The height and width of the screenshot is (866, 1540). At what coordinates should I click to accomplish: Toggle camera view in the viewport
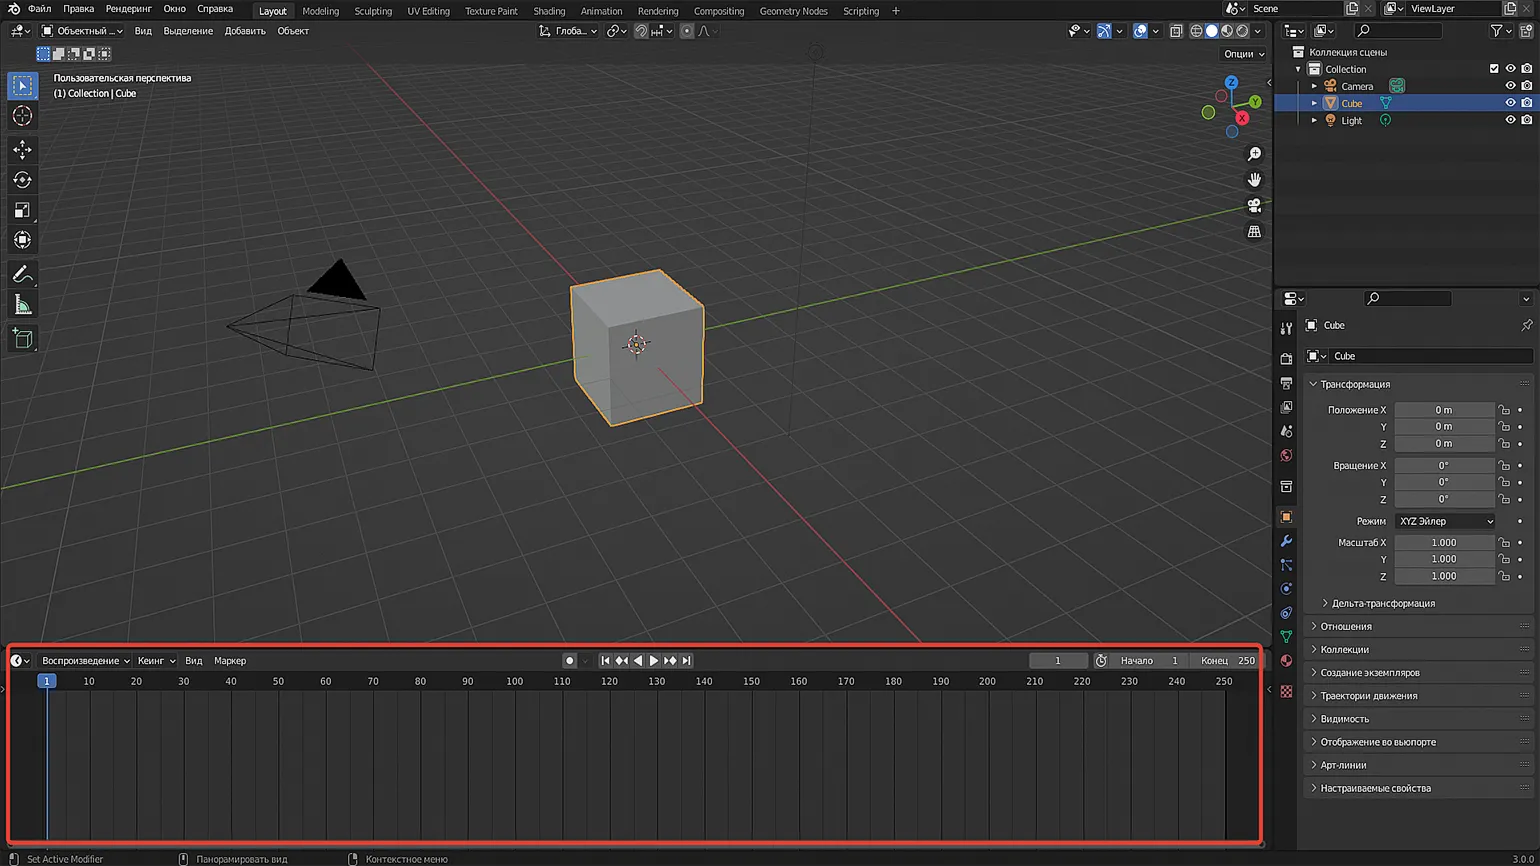1254,206
